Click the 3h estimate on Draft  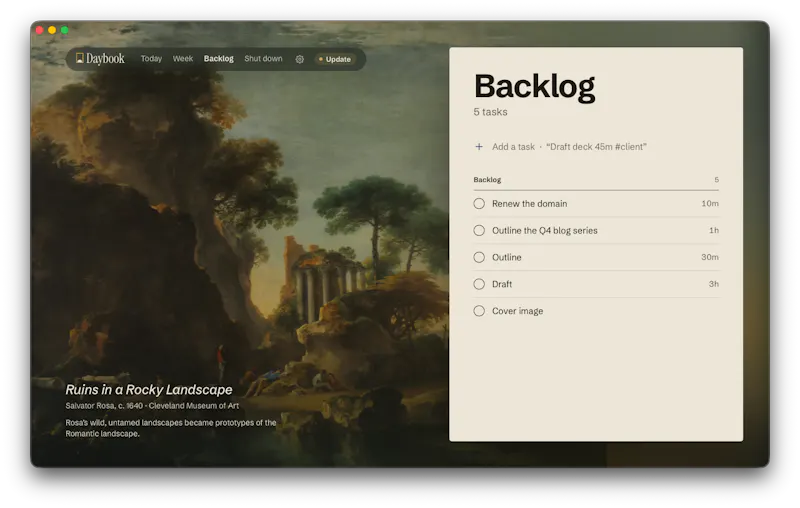[x=714, y=284]
